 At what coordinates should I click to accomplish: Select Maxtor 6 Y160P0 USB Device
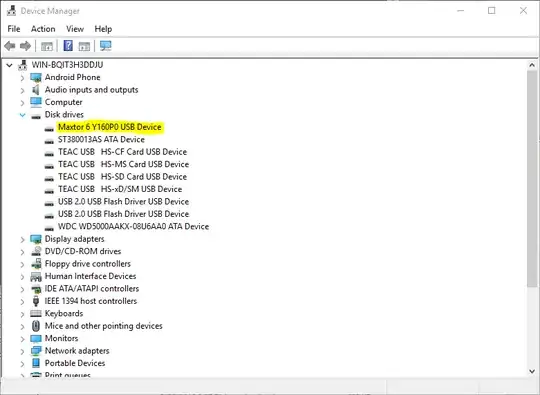[110, 127]
